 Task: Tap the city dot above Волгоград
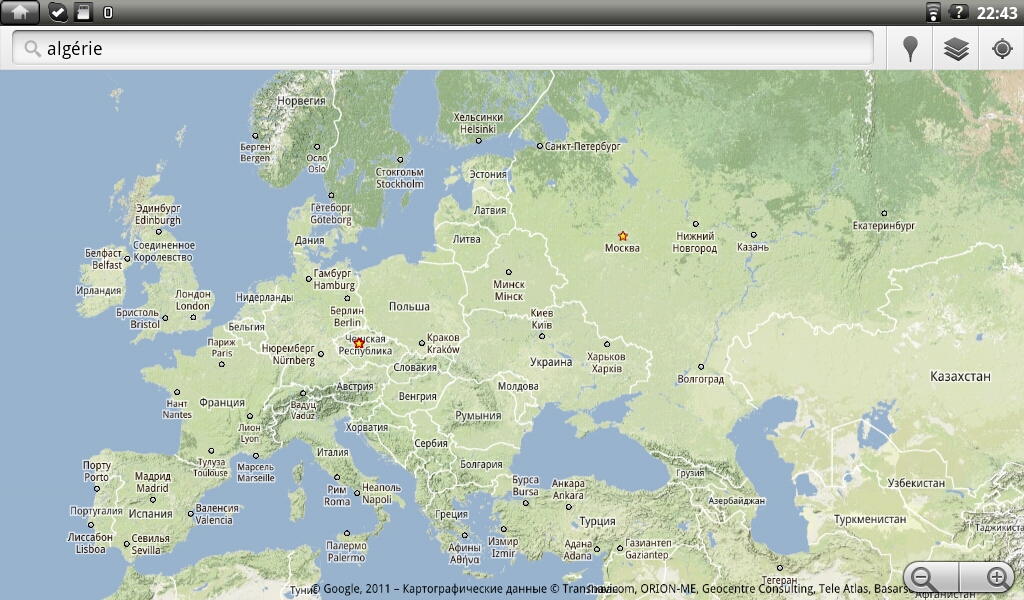(x=701, y=367)
